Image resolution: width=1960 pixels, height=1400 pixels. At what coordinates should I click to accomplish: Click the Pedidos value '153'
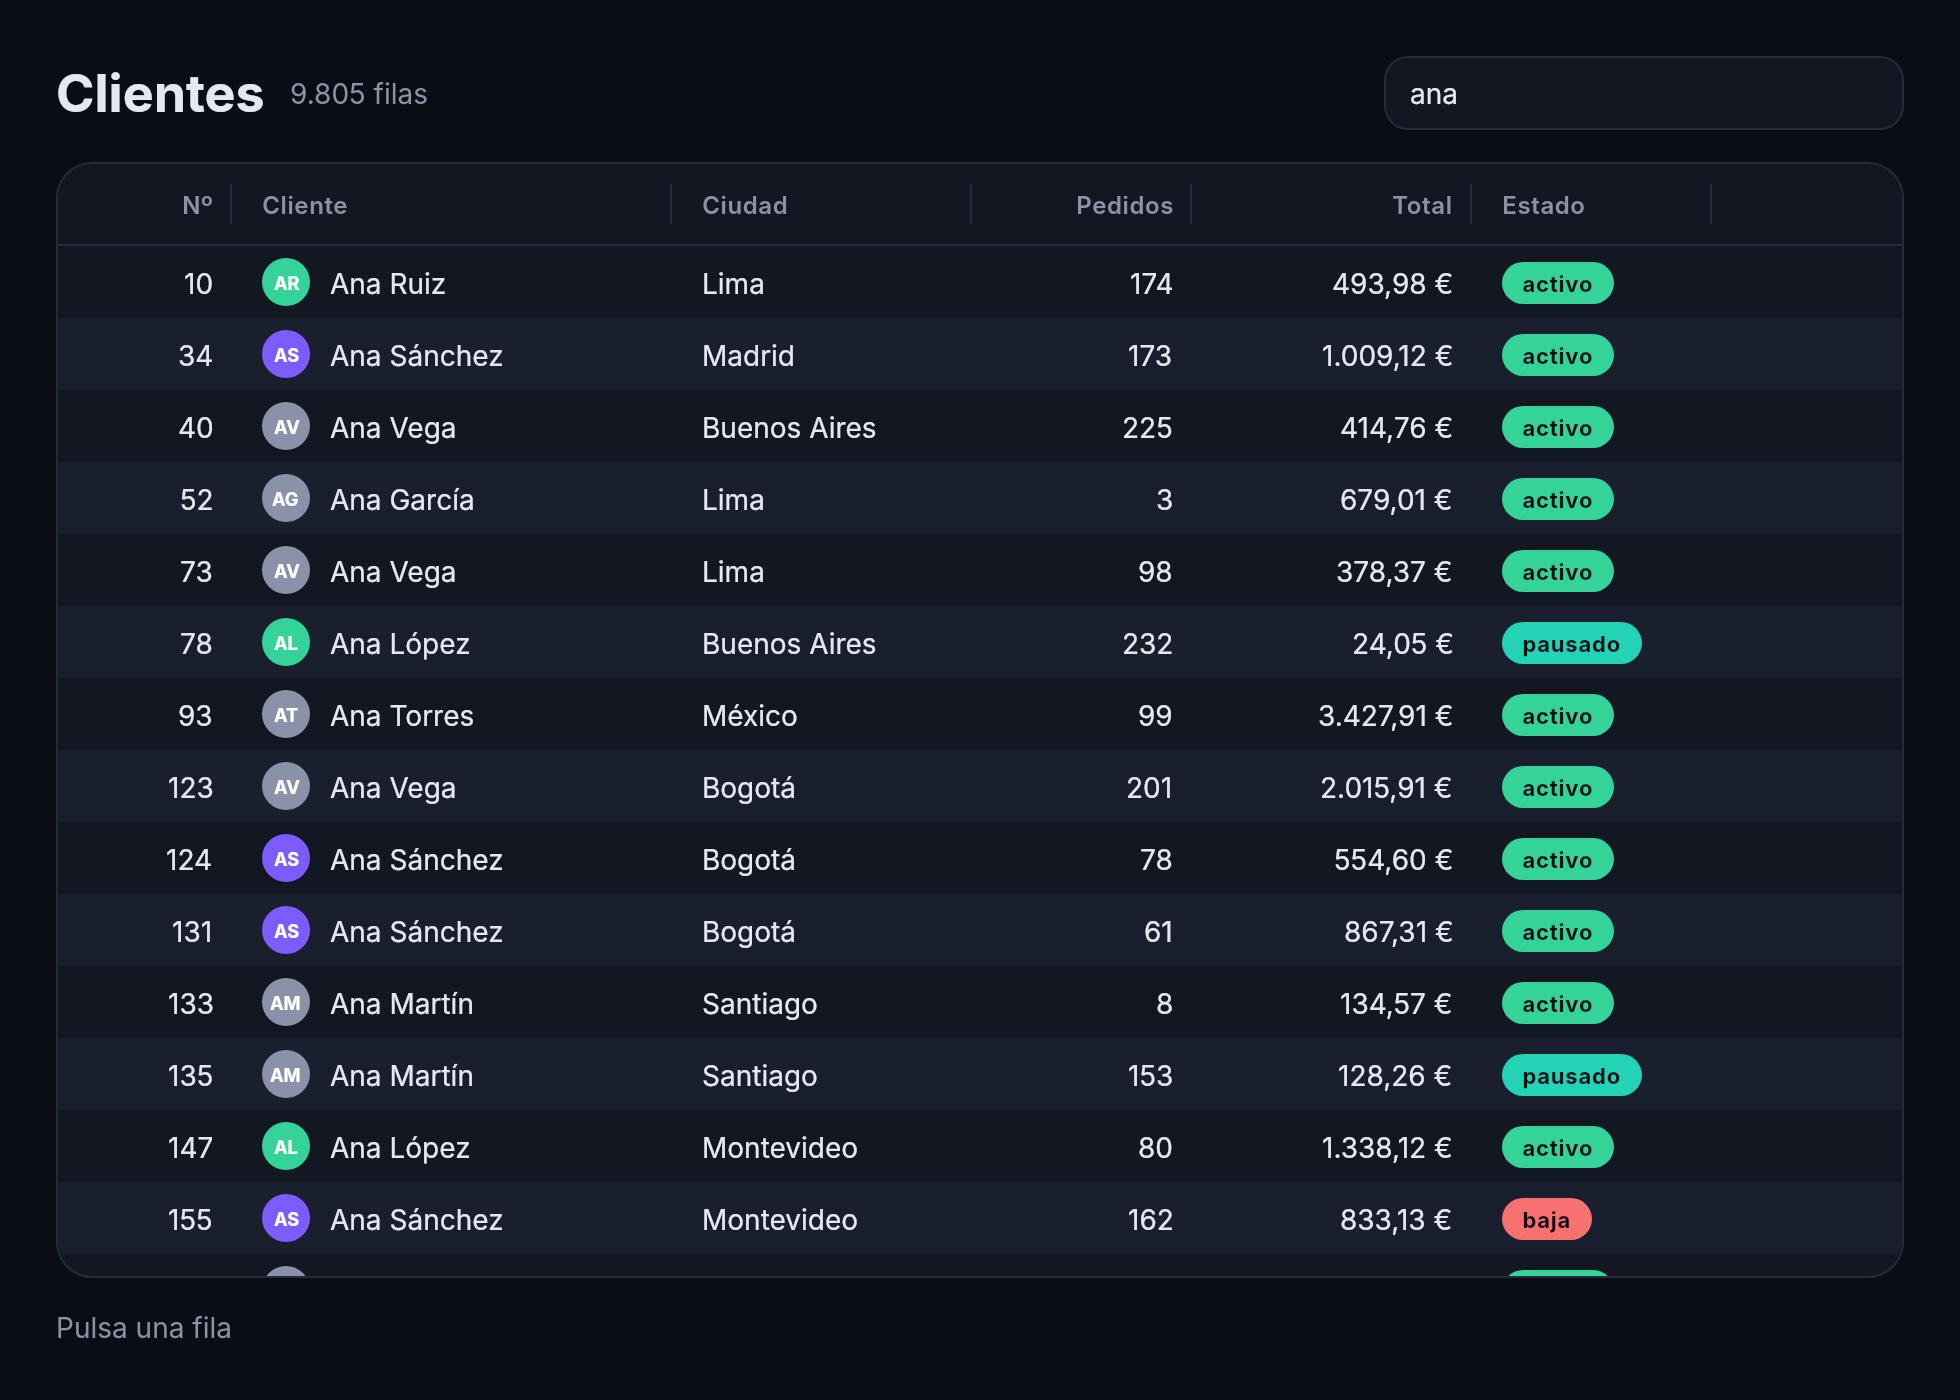(x=1150, y=1076)
